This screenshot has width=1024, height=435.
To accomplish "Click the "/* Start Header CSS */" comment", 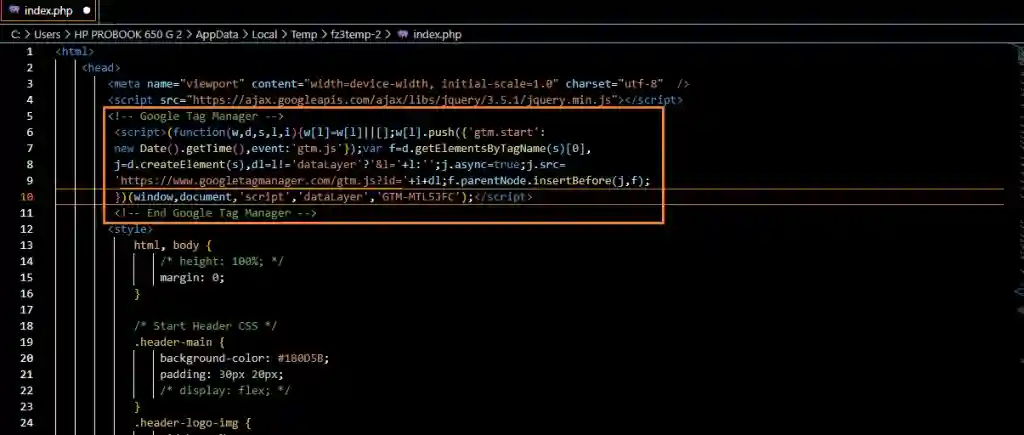I will 206,326.
